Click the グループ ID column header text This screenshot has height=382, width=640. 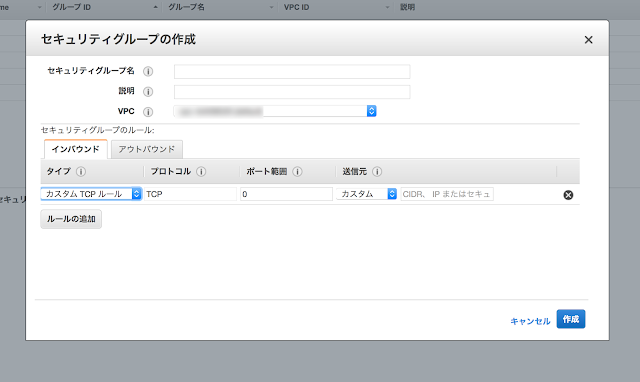(71, 7)
